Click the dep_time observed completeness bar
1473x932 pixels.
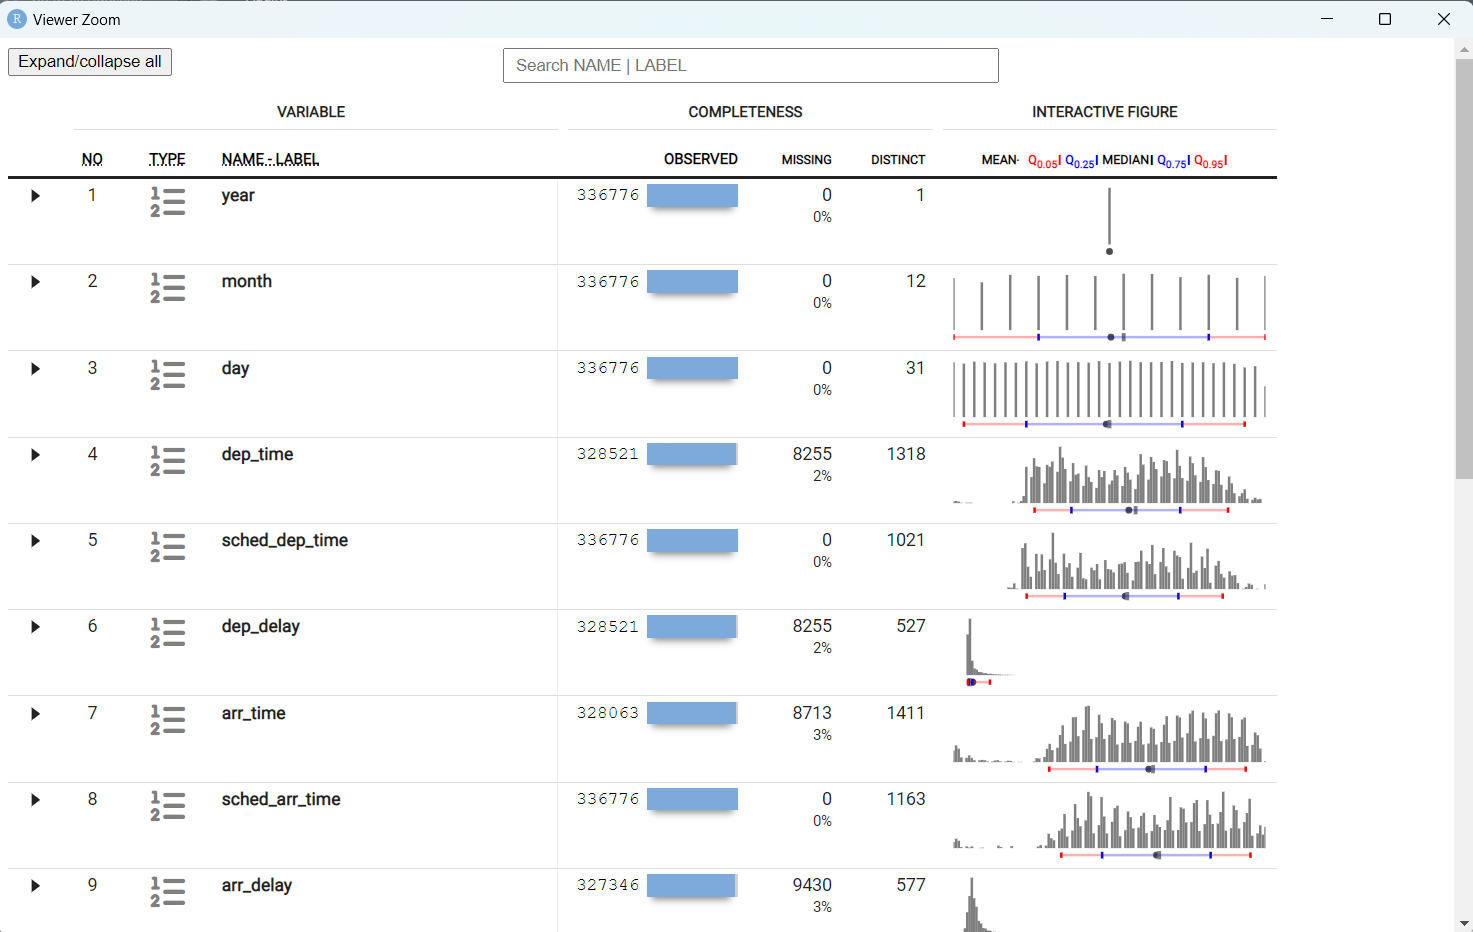tap(692, 454)
